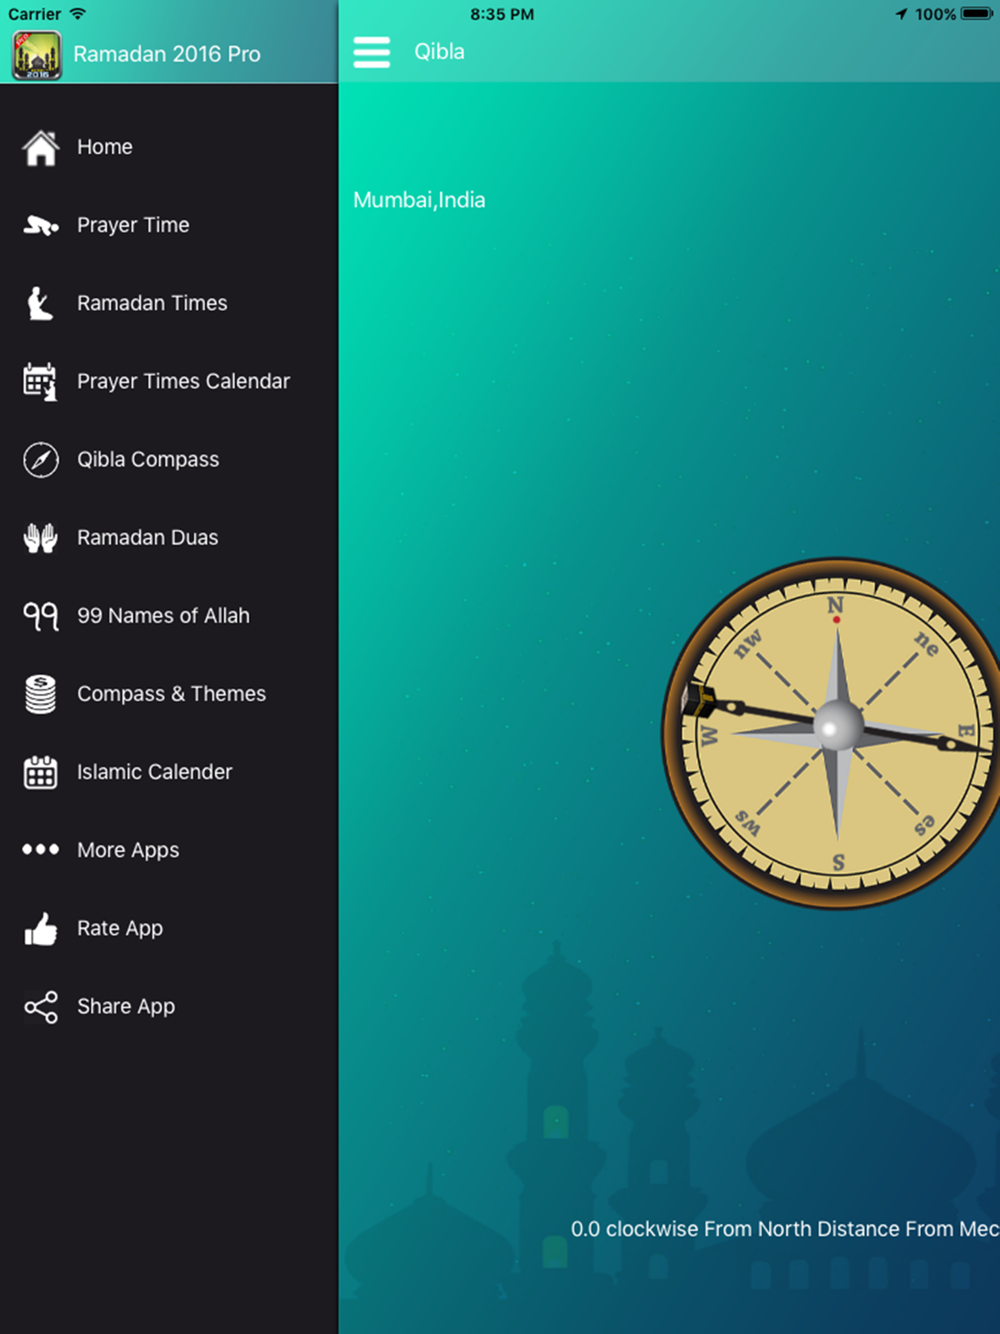Tap the Rate App label

pyautogui.click(x=120, y=928)
